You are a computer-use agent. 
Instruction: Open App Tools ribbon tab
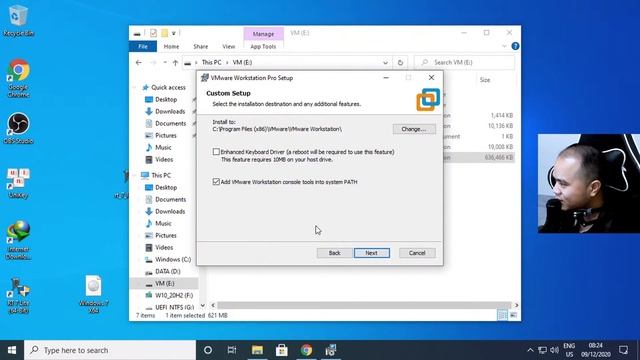pyautogui.click(x=263, y=47)
